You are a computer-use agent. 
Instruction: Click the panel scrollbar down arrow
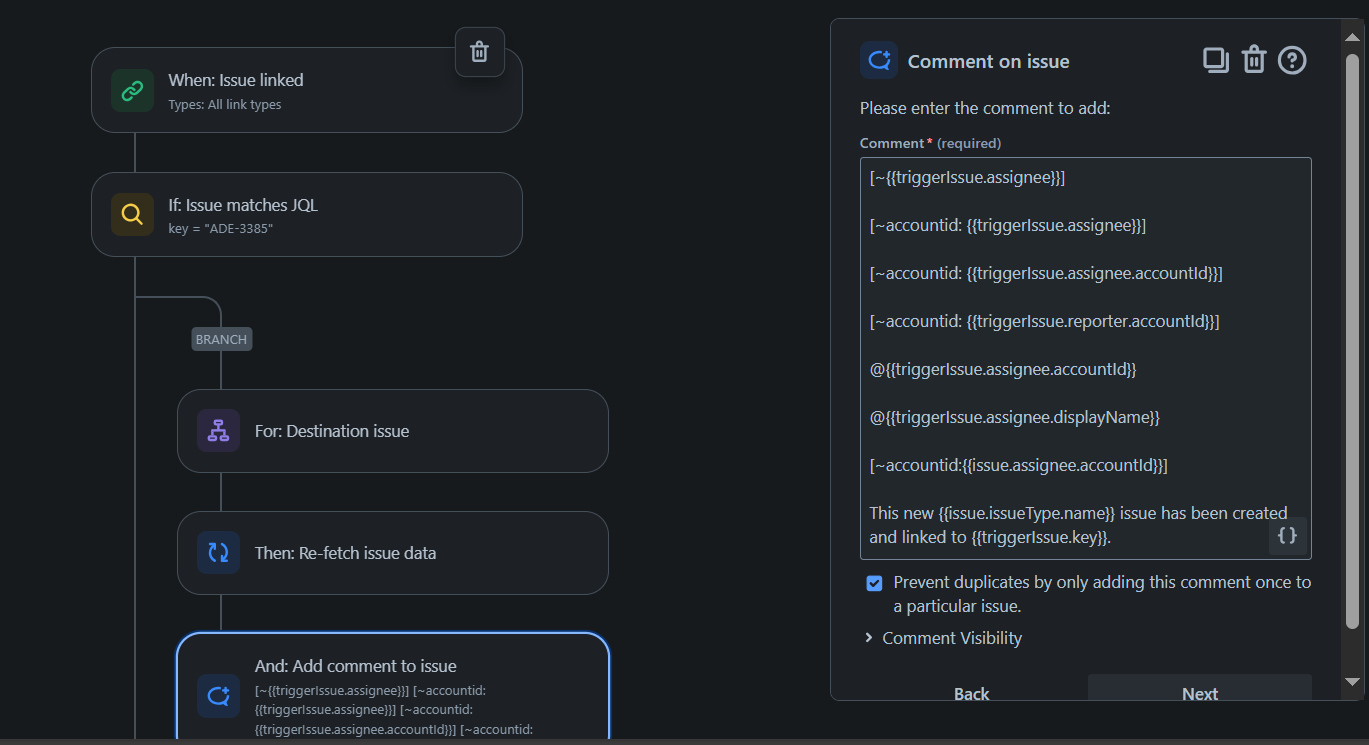point(1352,682)
